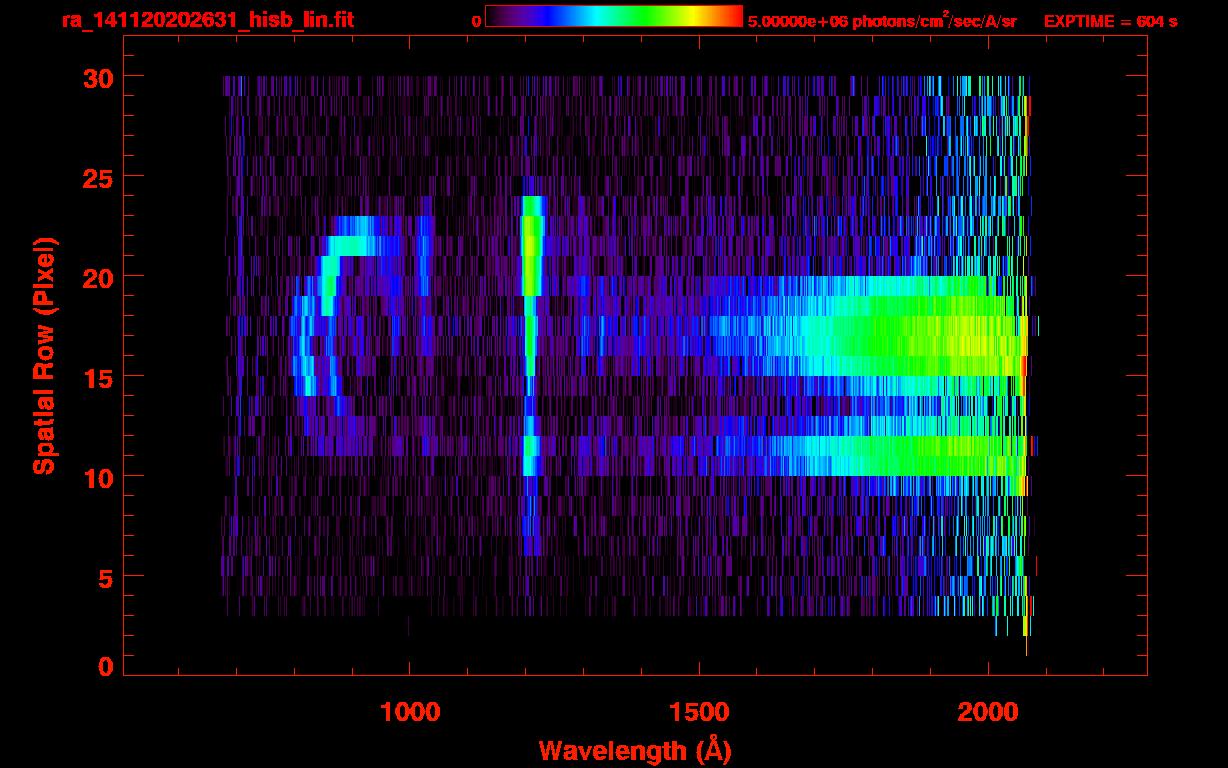Click the spatial row tick label 0

pyautogui.click(x=105, y=666)
